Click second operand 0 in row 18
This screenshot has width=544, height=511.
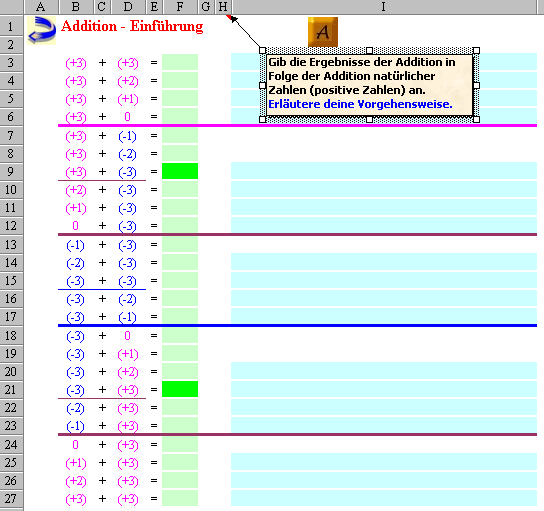click(127, 336)
